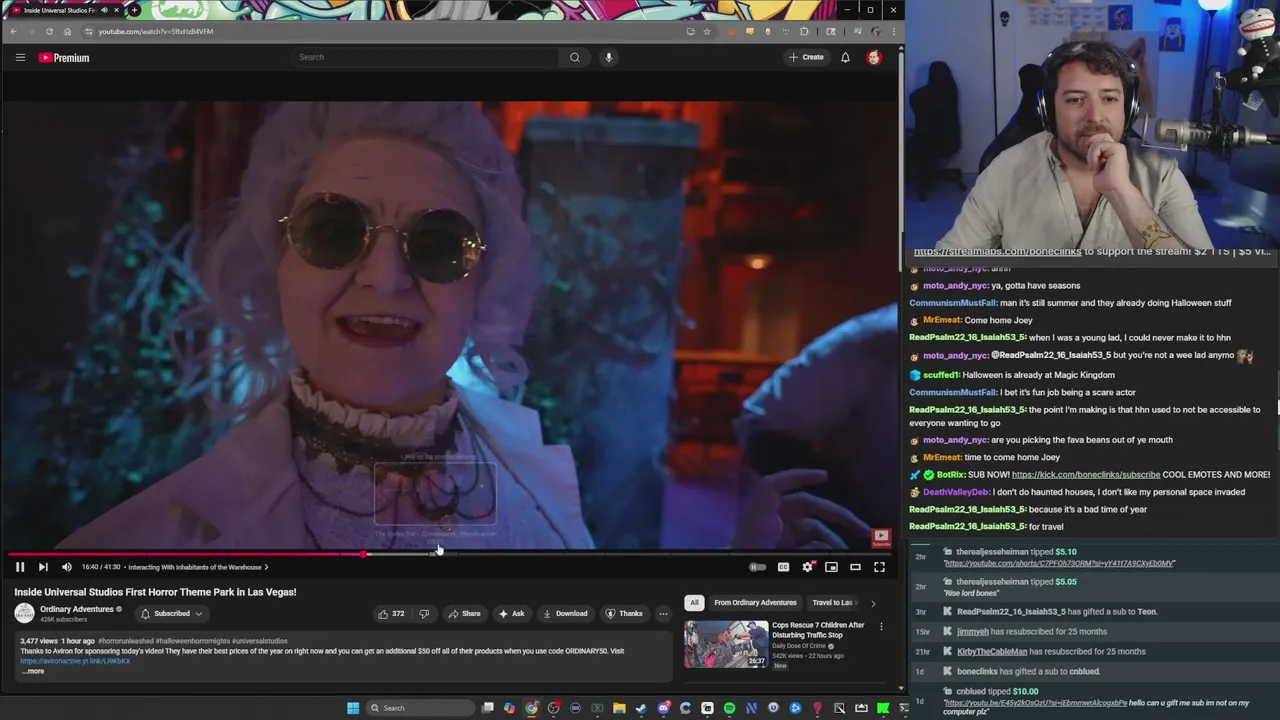Seek on the video progress bar
Viewport: 1280px width, 720px height.
click(448, 553)
